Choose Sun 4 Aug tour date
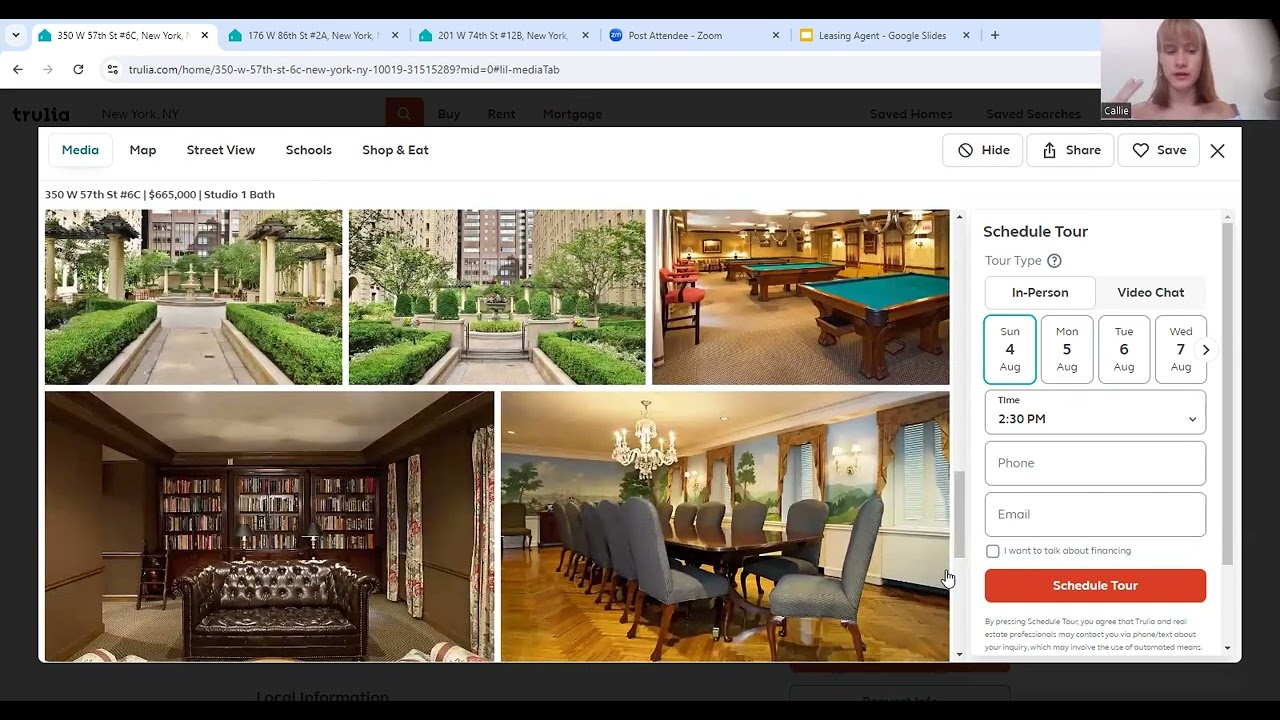 pos(1010,349)
